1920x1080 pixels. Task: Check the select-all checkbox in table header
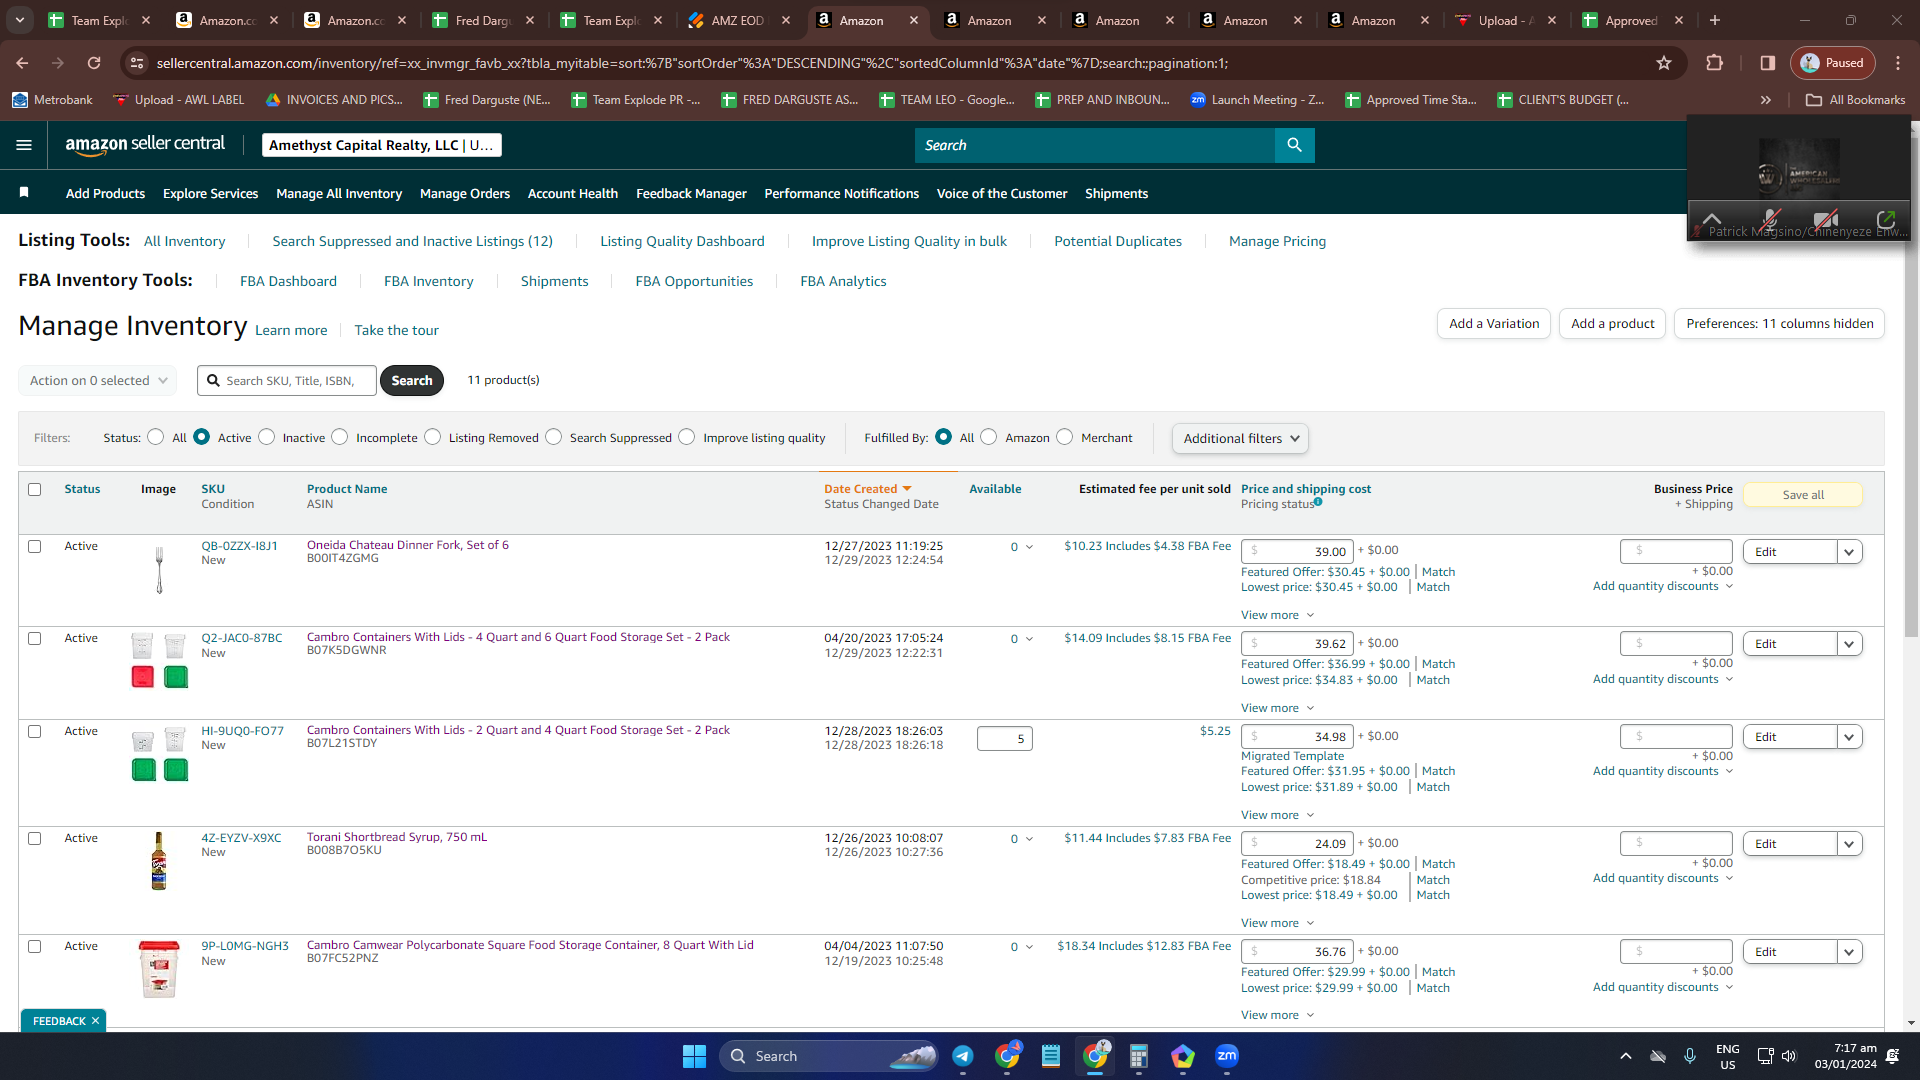(x=35, y=489)
